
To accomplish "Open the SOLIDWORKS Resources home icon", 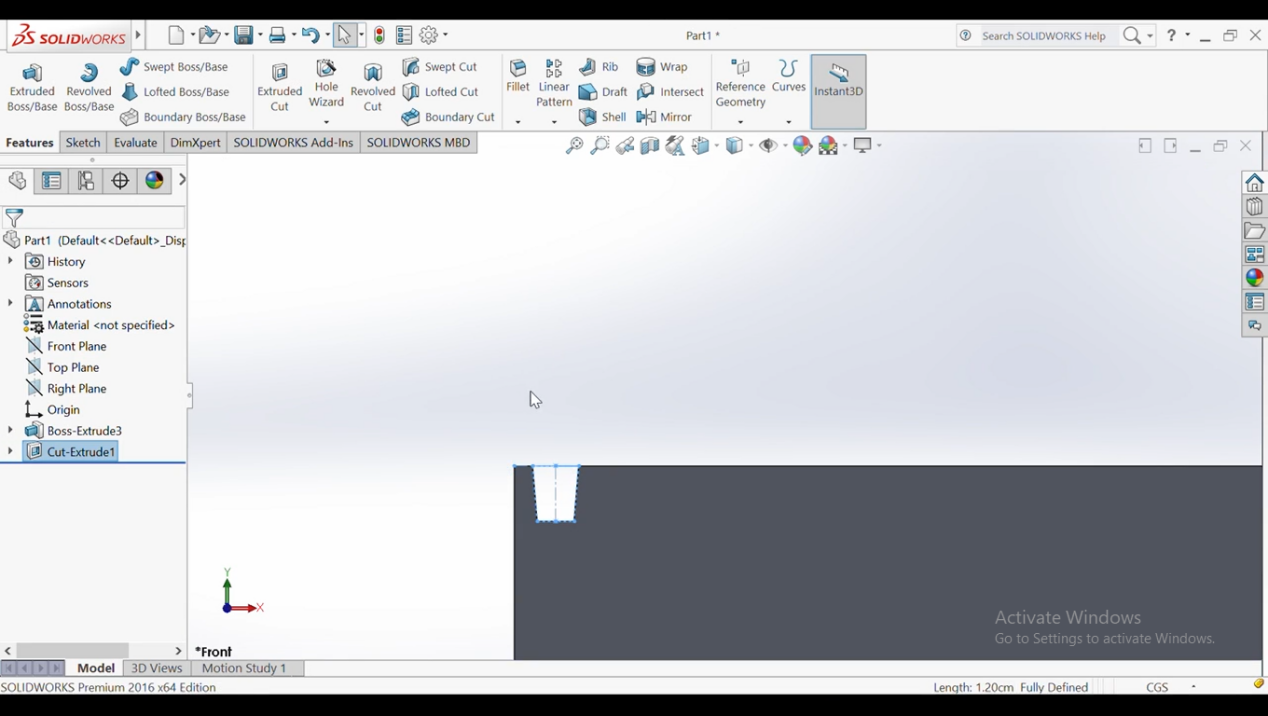I will pos(1255,183).
